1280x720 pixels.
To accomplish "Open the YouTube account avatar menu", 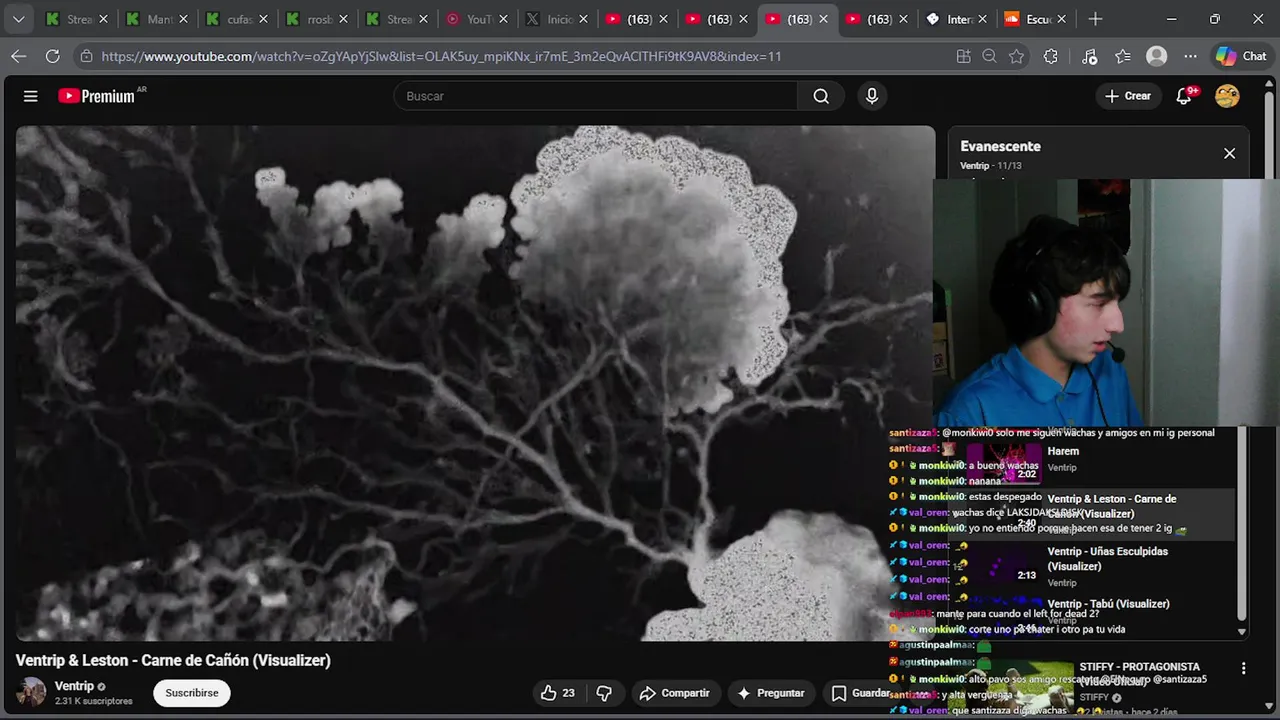I will (1227, 96).
